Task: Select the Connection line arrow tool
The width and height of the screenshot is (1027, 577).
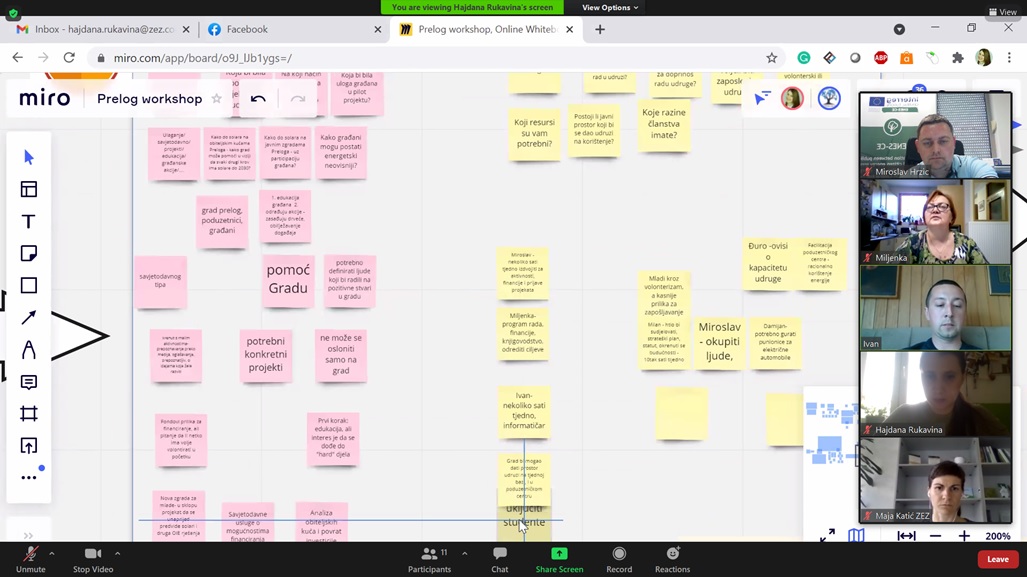Action: 29,318
